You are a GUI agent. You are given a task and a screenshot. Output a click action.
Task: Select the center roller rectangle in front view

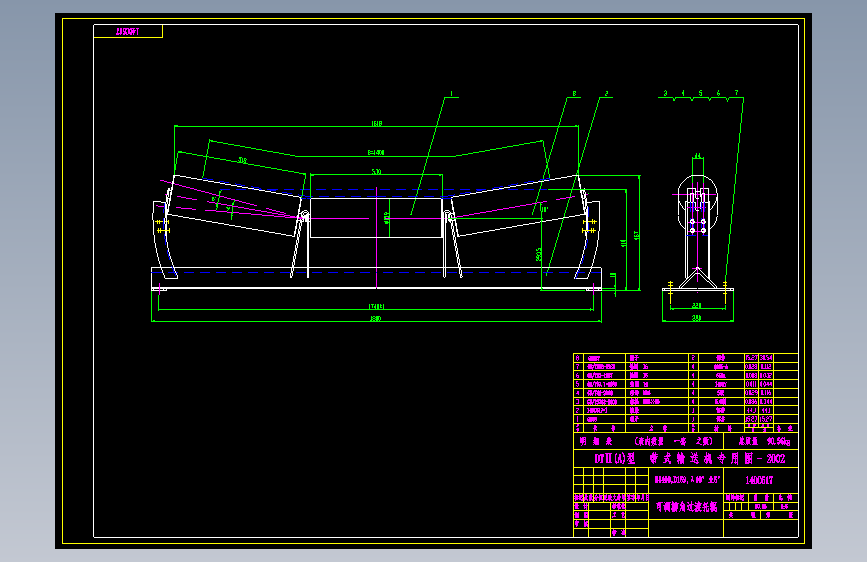pyautogui.click(x=376, y=217)
